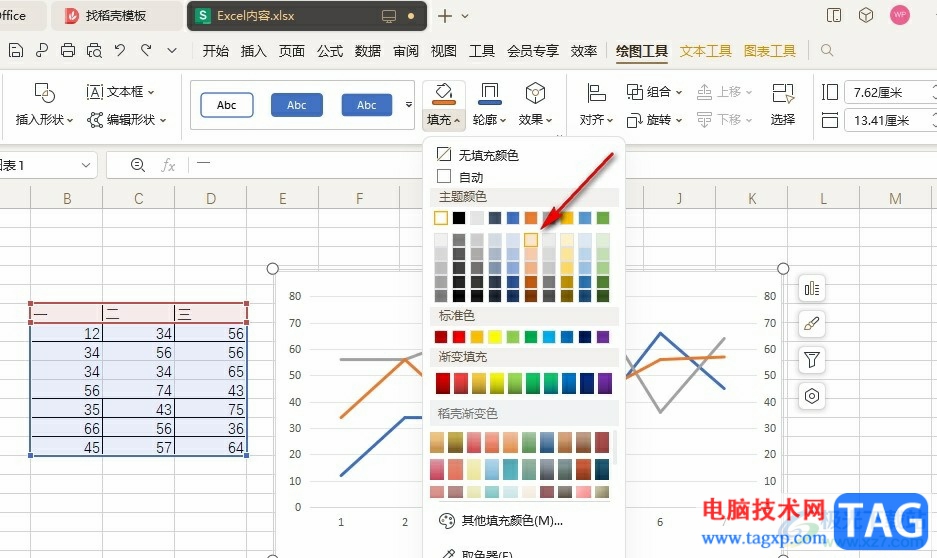Expand the quick access toolbar customize arrow

(x=172, y=50)
